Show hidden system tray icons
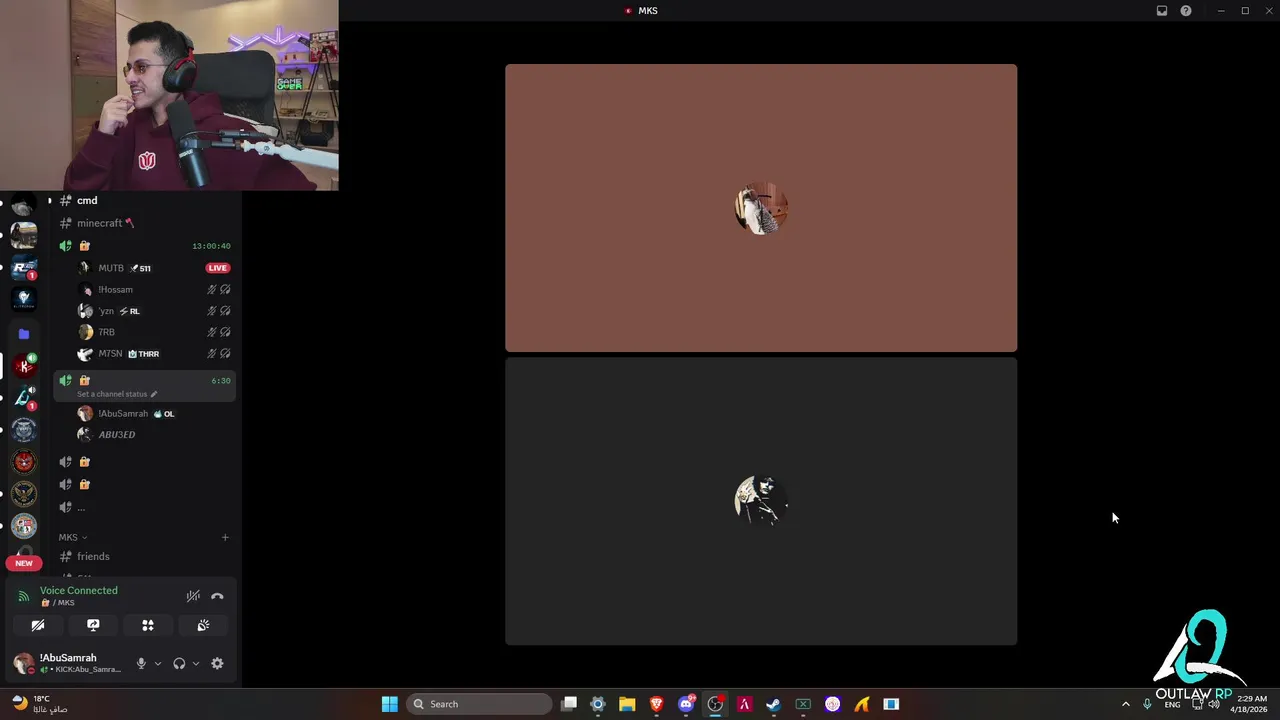 tap(1125, 704)
